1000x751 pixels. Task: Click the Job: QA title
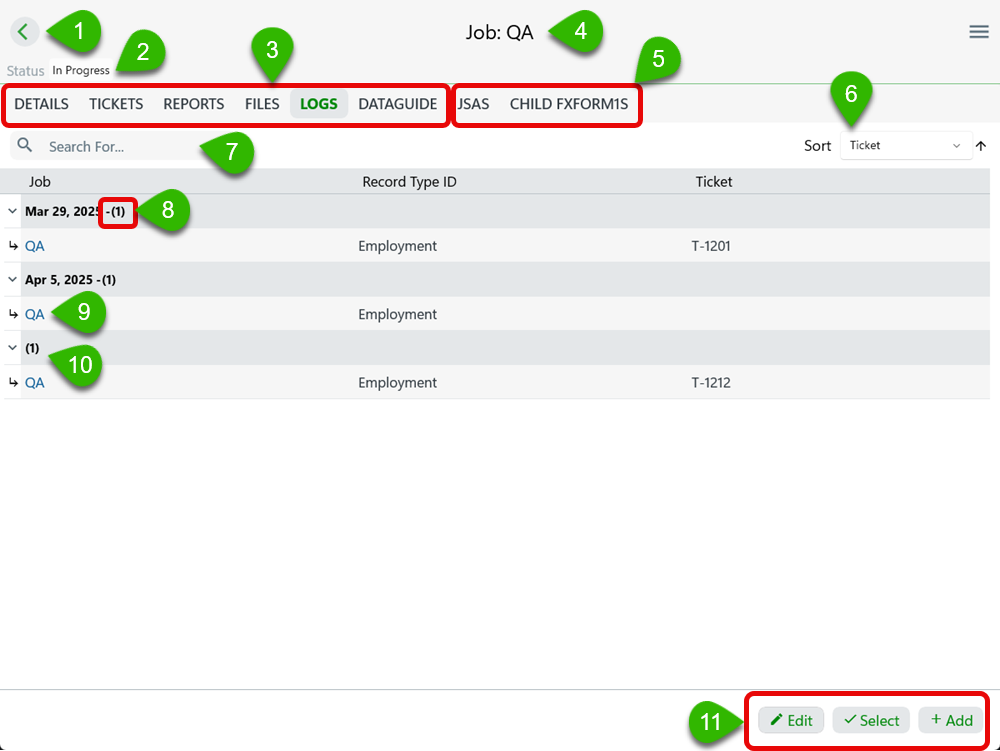tap(499, 32)
